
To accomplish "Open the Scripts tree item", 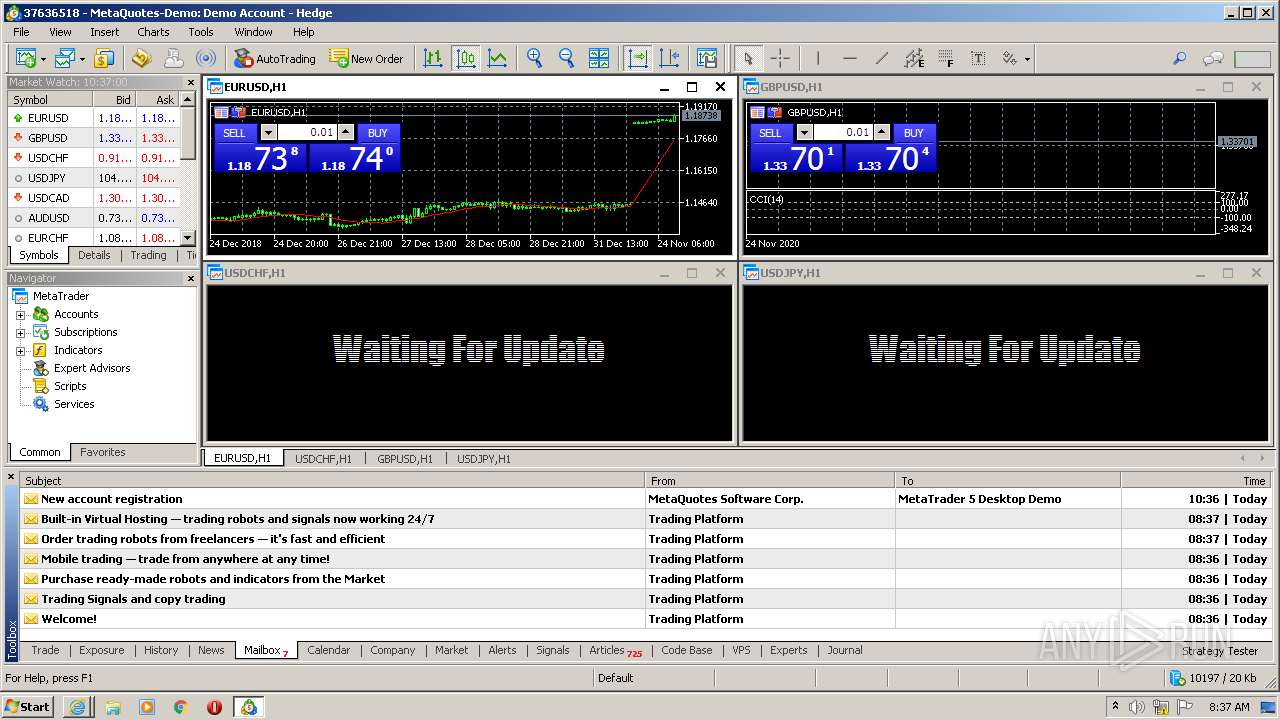I will (x=70, y=386).
